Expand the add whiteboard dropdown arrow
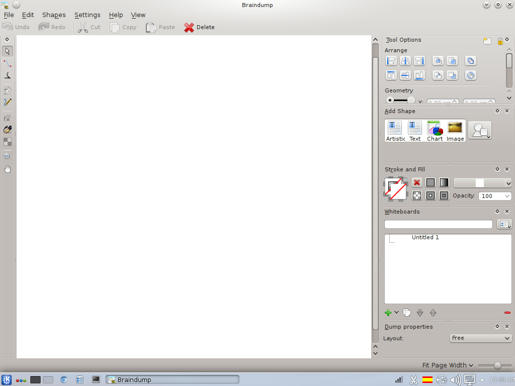The height and width of the screenshot is (386, 515). (396, 313)
